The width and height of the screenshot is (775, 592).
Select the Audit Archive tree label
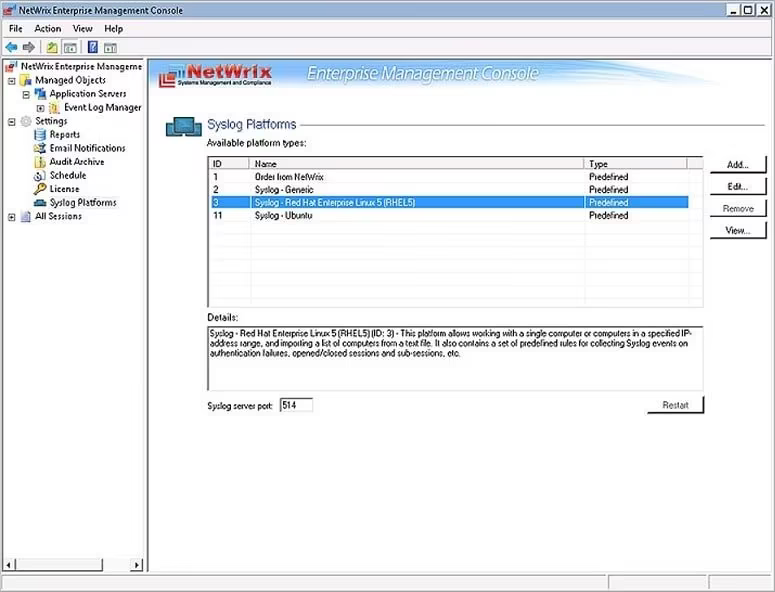(77, 162)
